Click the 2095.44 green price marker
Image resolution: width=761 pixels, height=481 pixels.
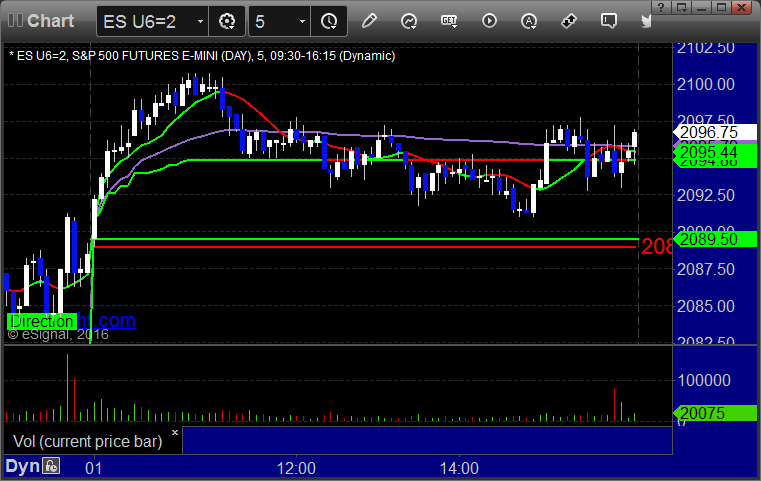pyautogui.click(x=714, y=152)
